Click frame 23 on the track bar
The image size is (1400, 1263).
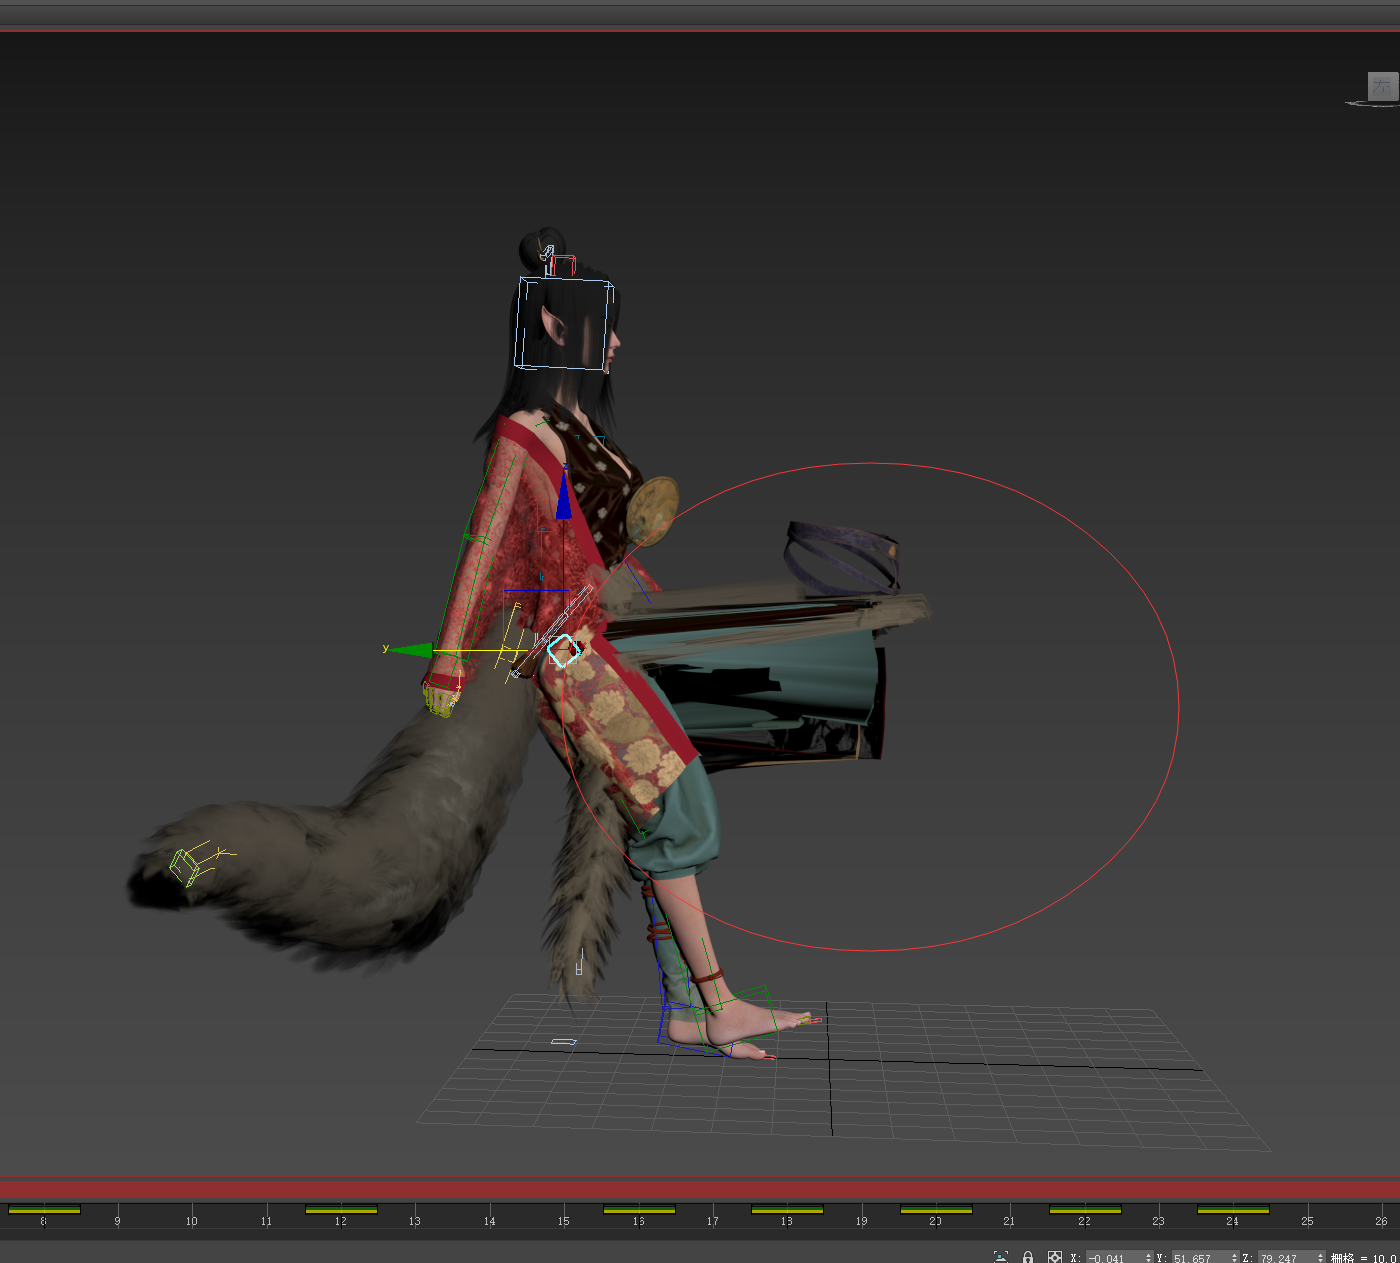[x=1158, y=1221]
